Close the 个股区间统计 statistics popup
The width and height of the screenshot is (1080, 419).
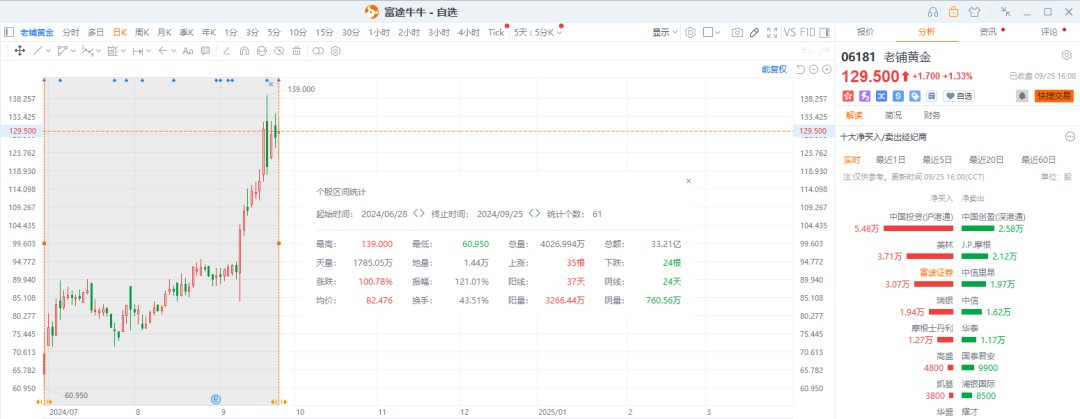pos(688,181)
